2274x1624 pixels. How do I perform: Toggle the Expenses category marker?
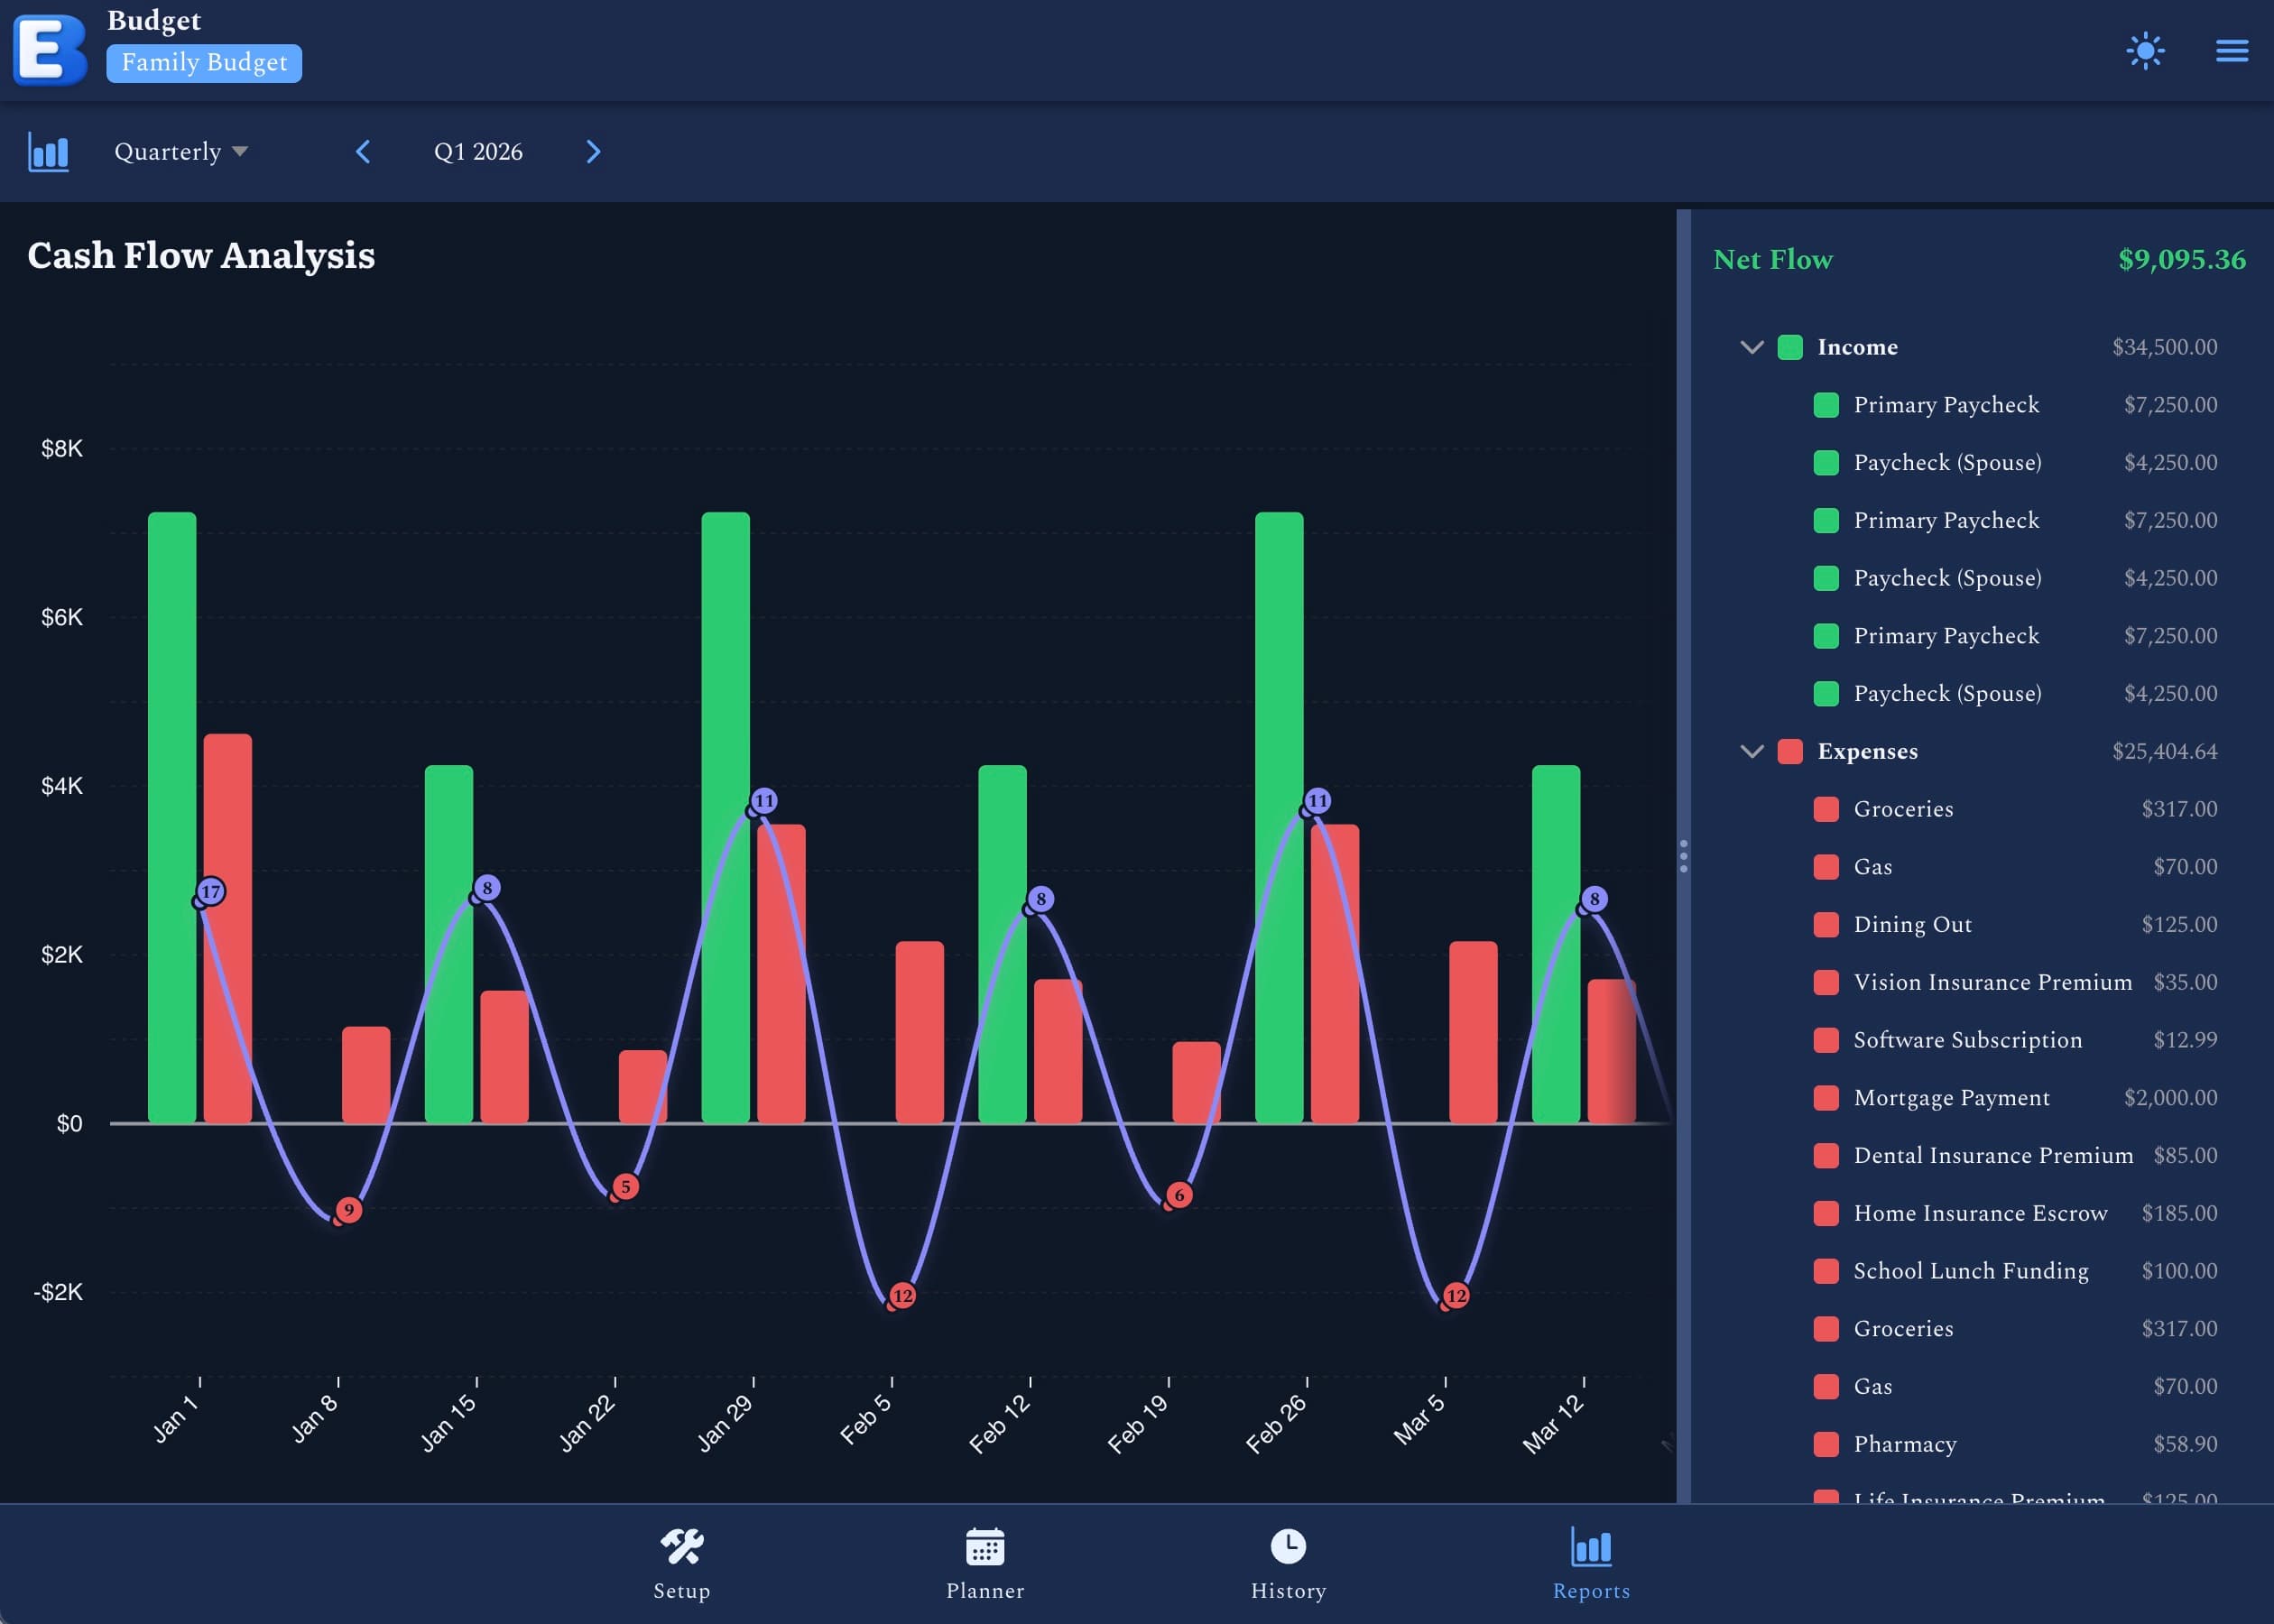(x=1791, y=751)
